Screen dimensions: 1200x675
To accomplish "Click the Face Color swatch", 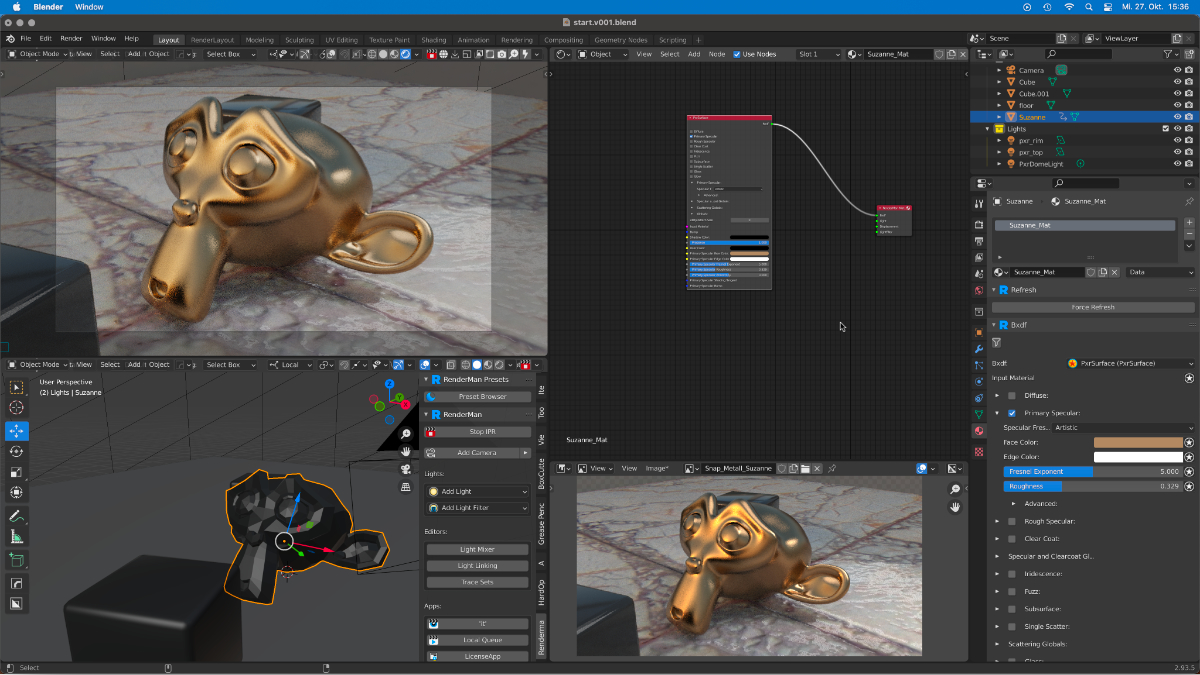I will 1137,442.
